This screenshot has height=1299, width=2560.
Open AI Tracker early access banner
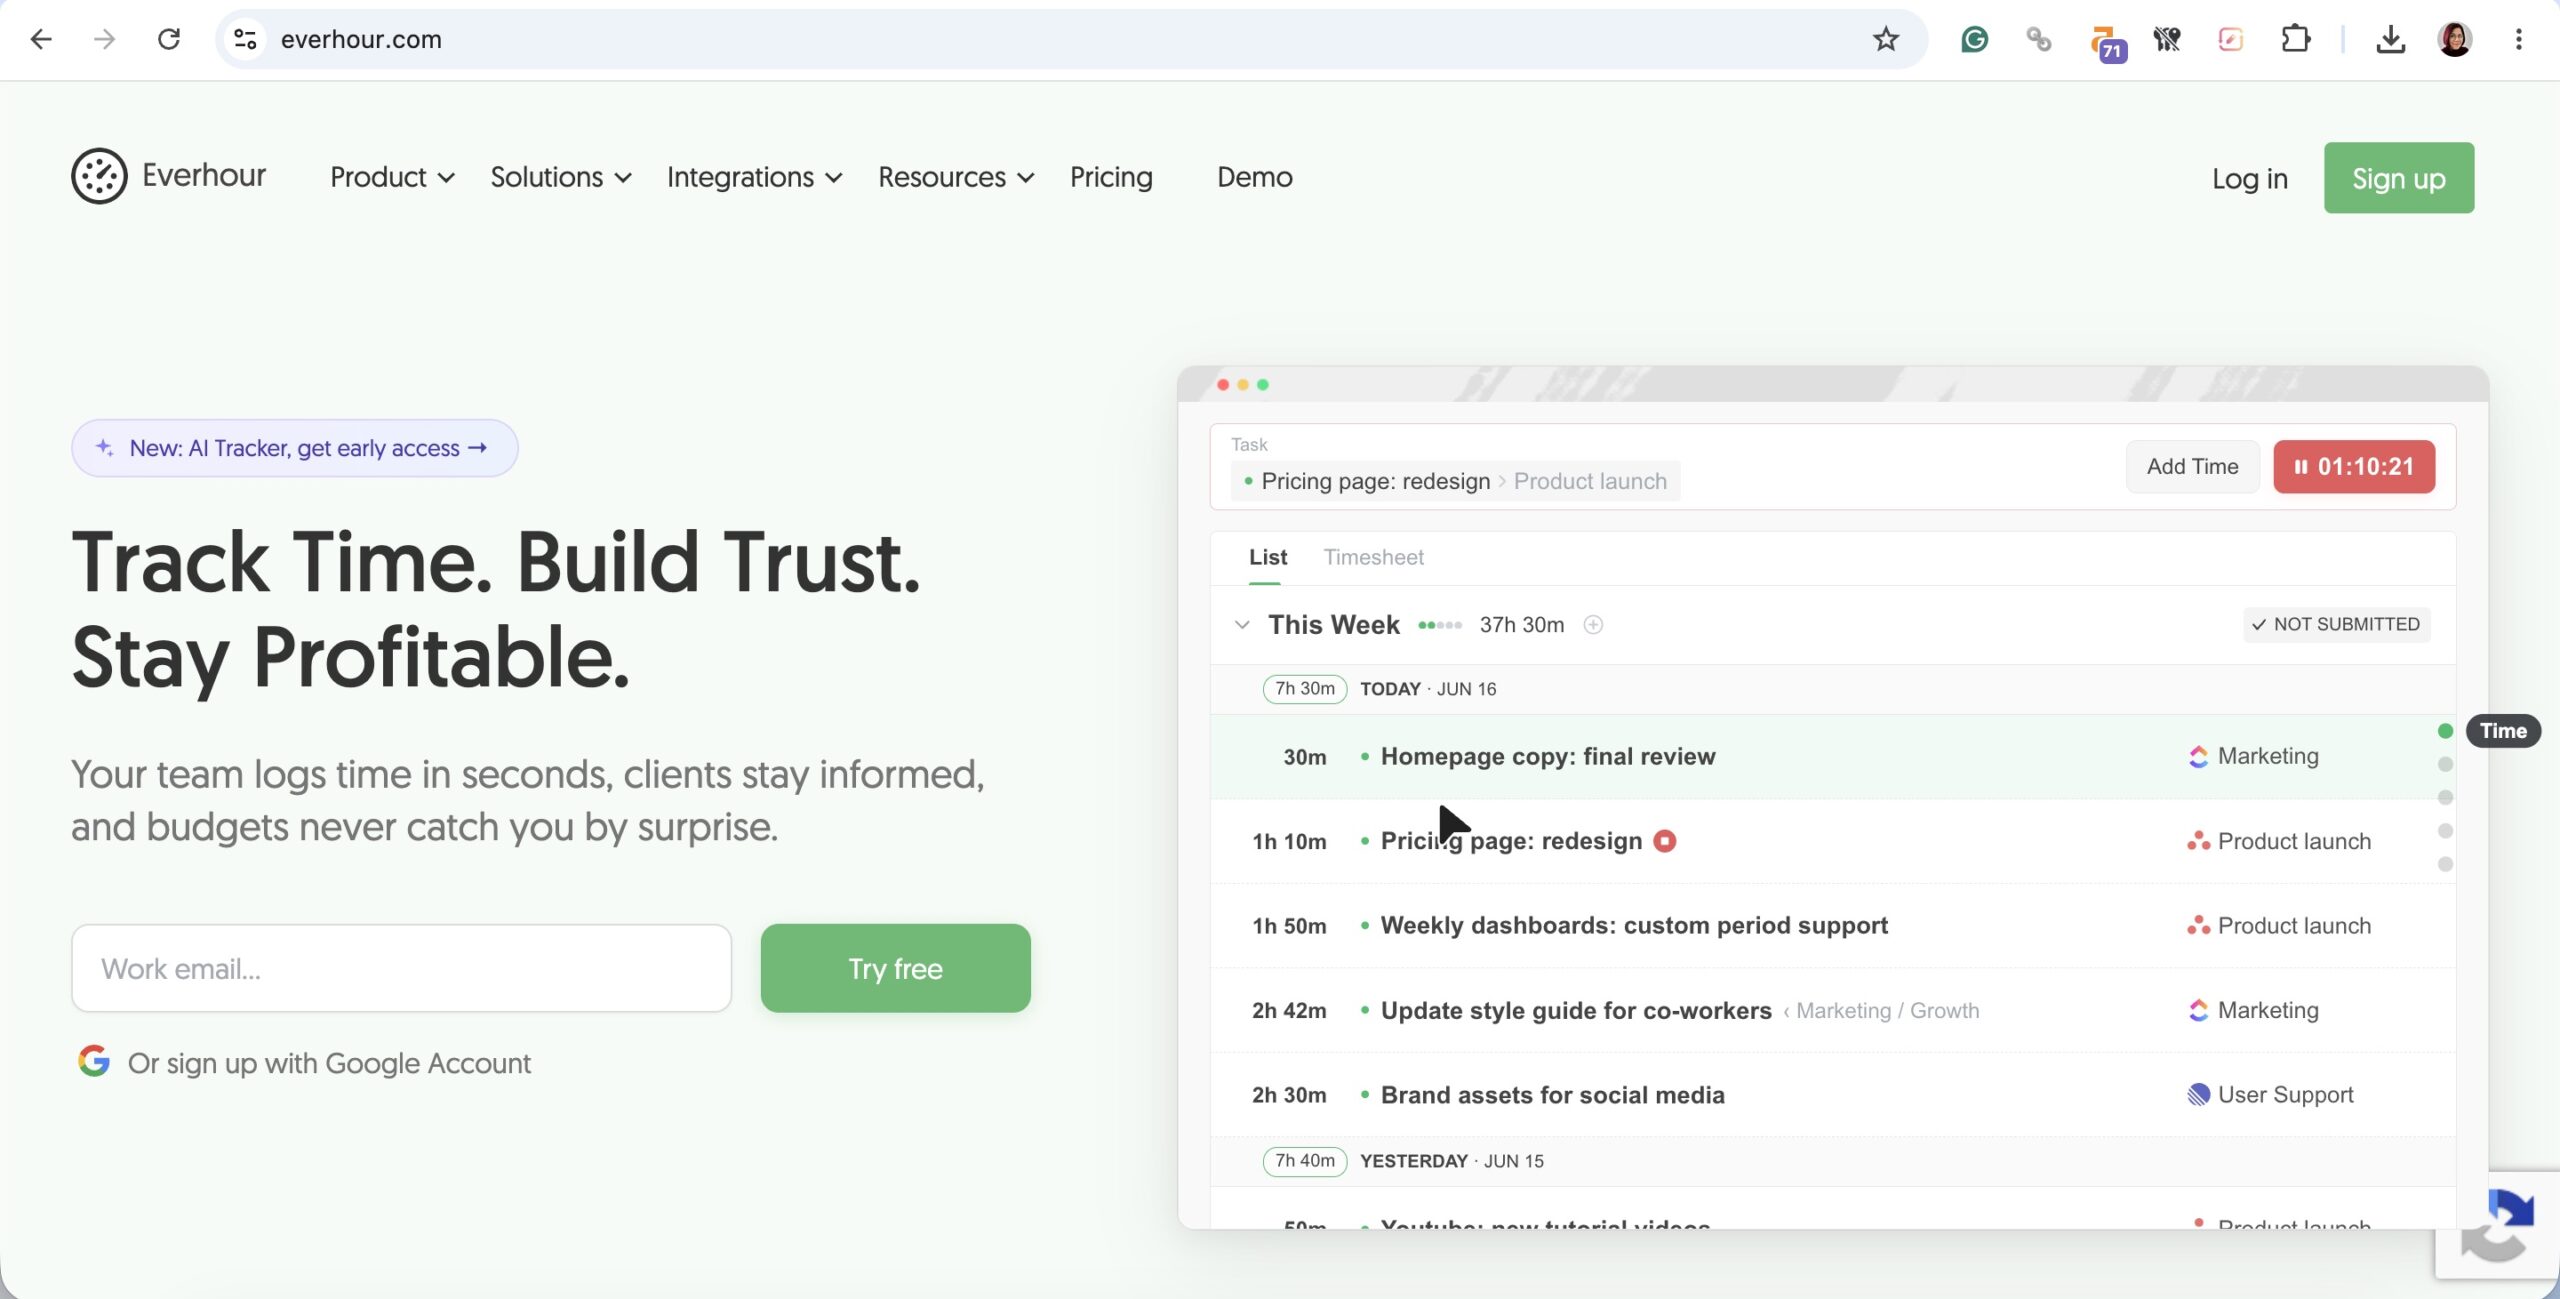click(x=294, y=448)
